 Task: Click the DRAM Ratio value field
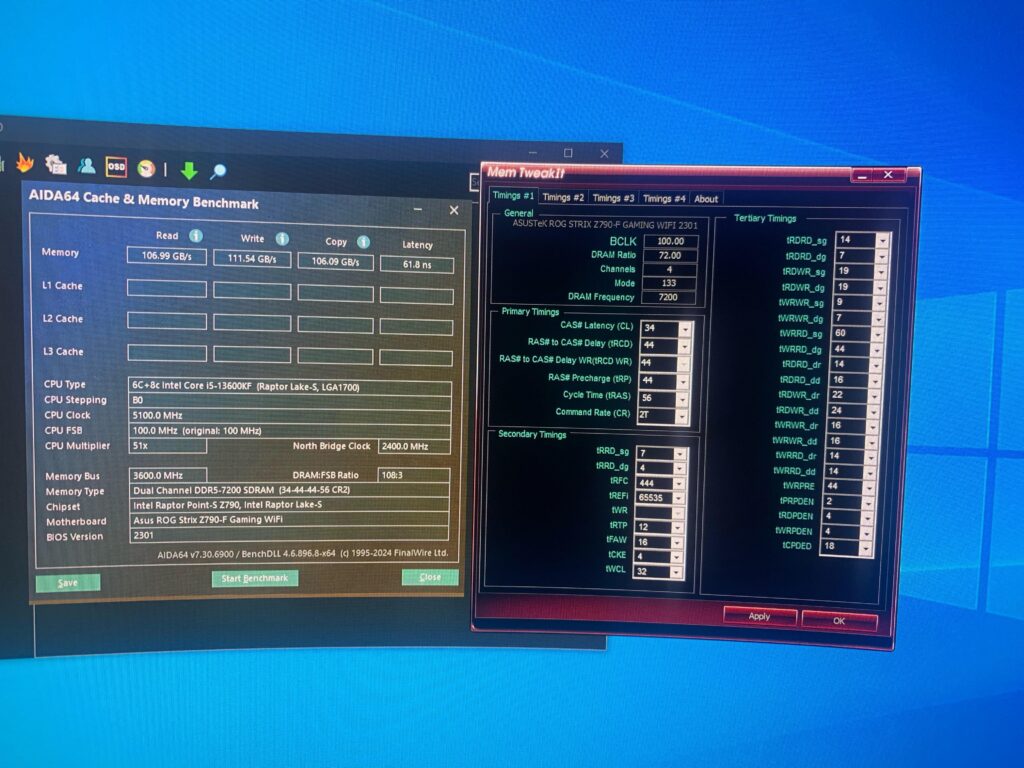(x=670, y=255)
